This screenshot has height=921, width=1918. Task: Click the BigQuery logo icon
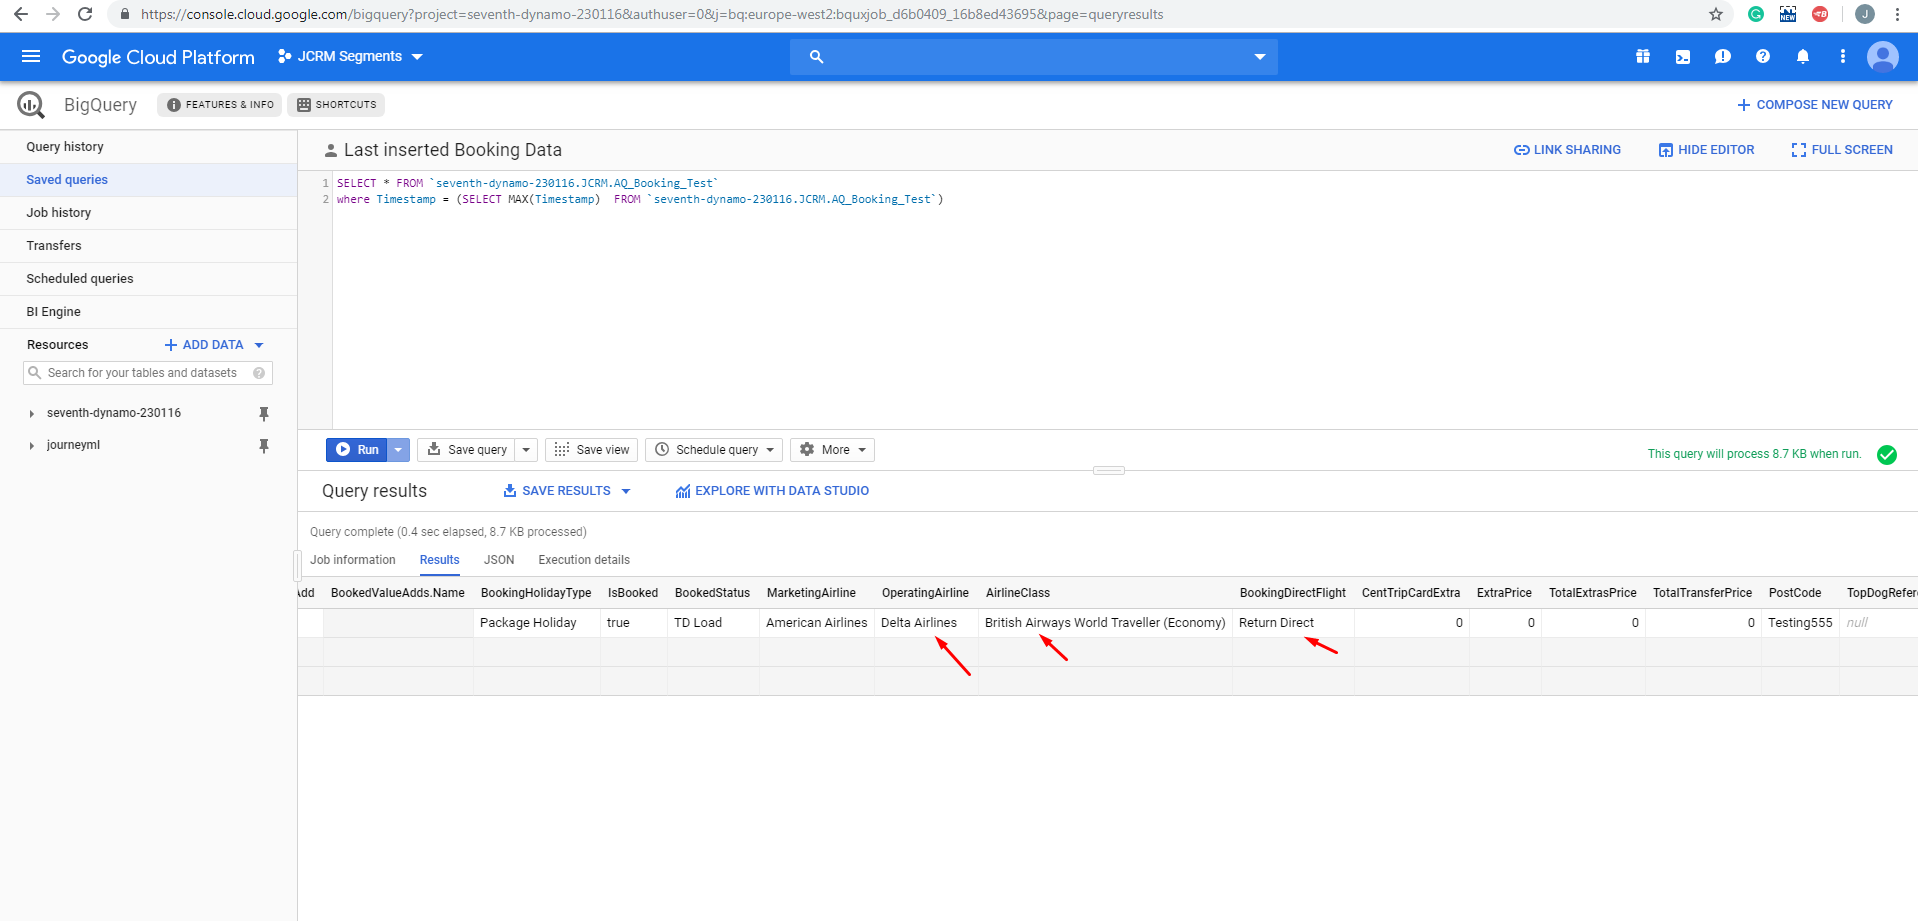31,105
